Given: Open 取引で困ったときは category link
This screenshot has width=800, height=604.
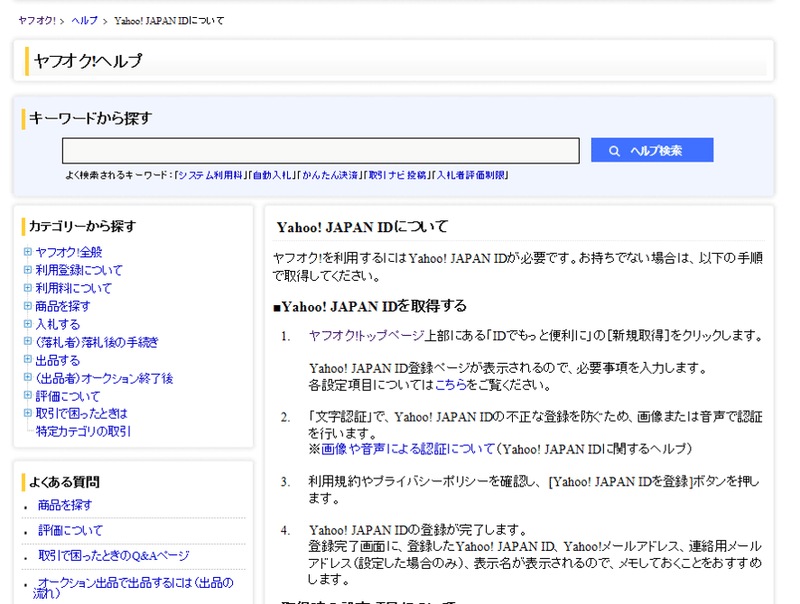Looking at the screenshot, I should pyautogui.click(x=81, y=413).
